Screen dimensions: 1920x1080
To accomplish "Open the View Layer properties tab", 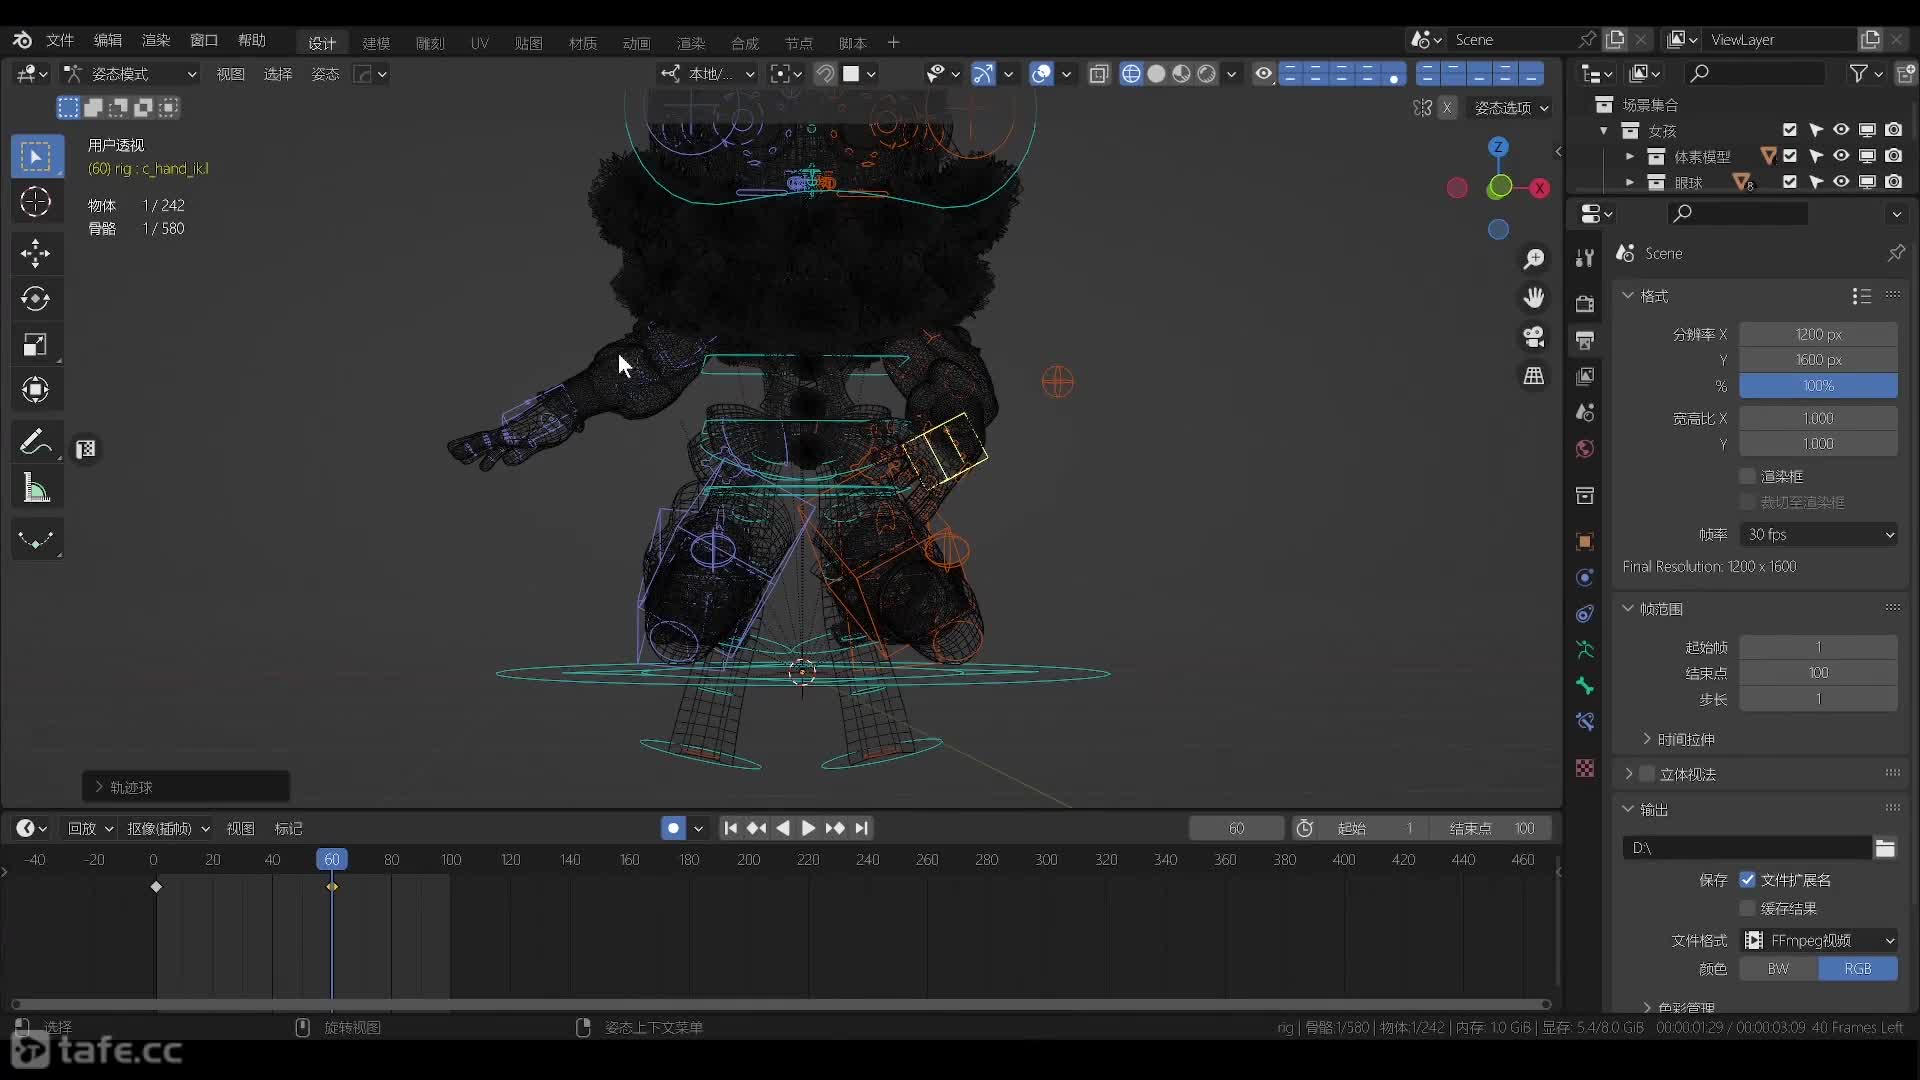I will pos(1585,376).
